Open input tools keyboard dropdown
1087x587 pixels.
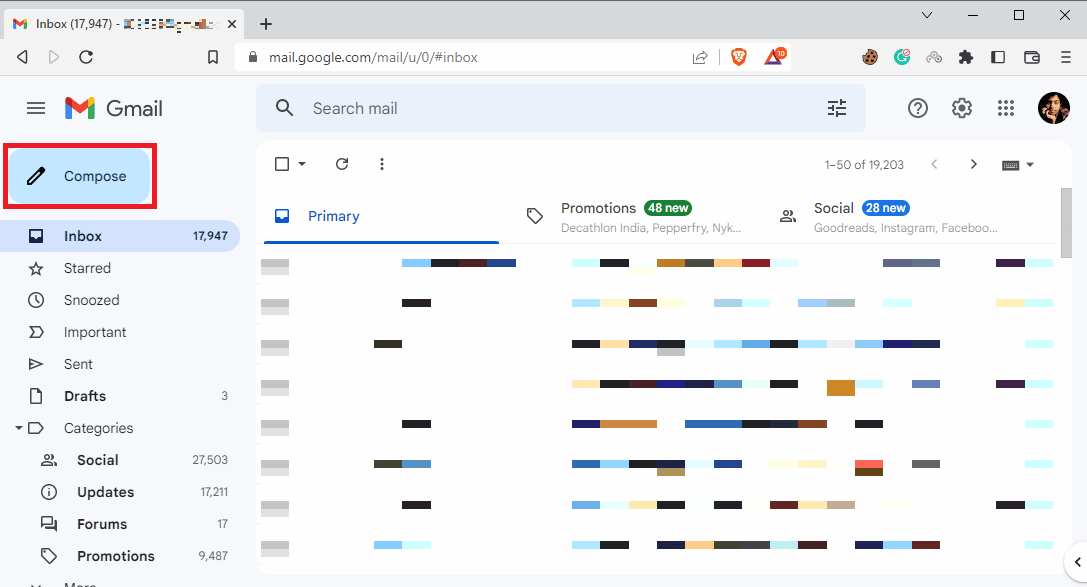[x=1018, y=165]
